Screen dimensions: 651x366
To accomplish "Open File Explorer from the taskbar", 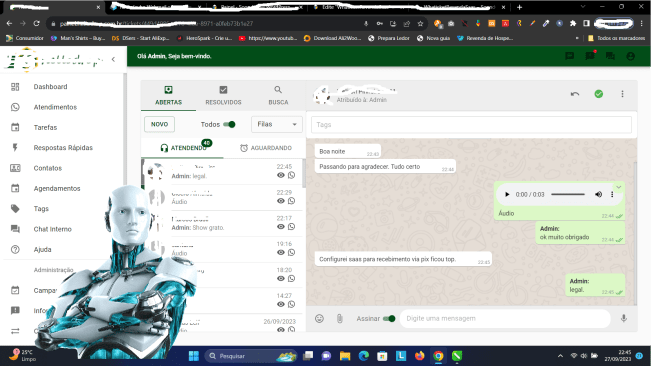I will point(345,356).
